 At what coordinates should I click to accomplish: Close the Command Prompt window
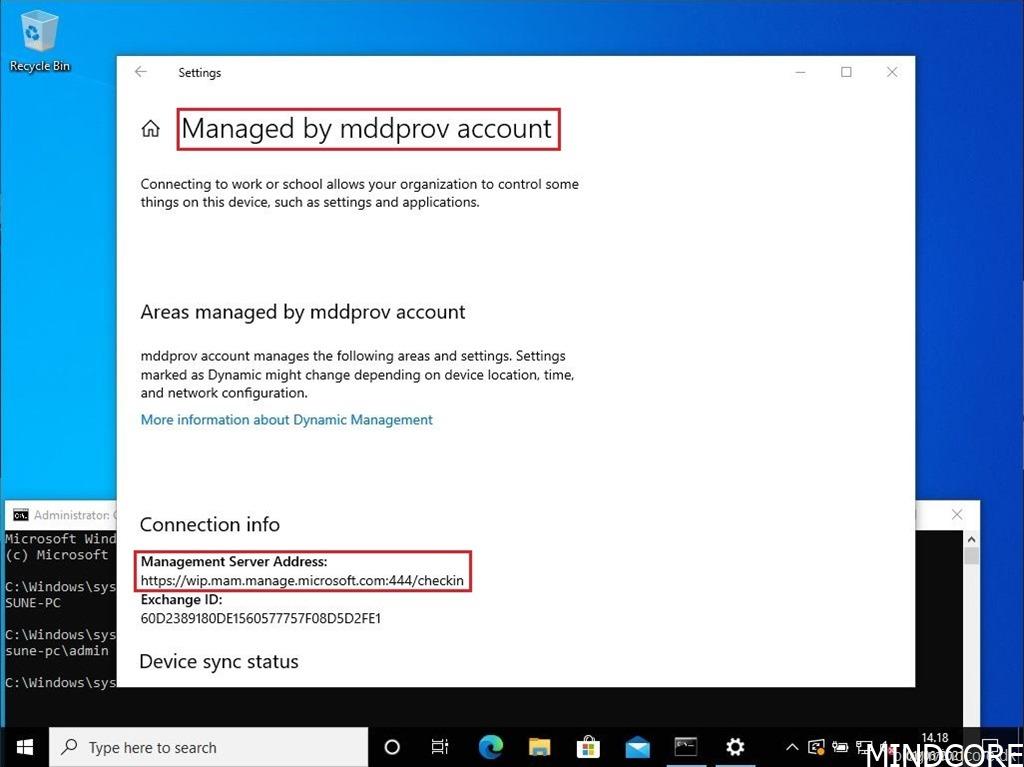tap(957, 515)
